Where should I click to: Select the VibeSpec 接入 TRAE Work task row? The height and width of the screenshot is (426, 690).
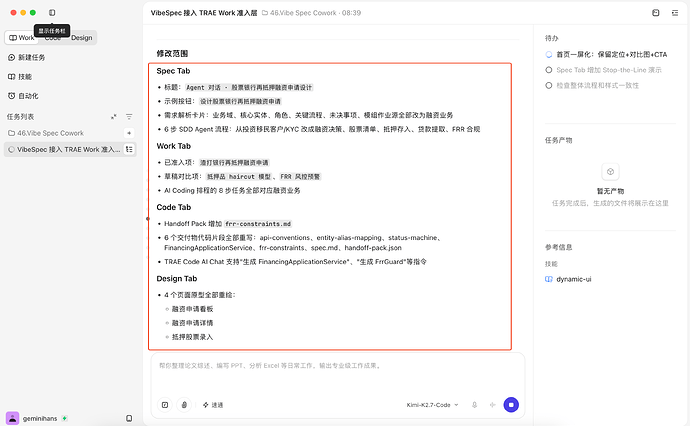(x=70, y=150)
